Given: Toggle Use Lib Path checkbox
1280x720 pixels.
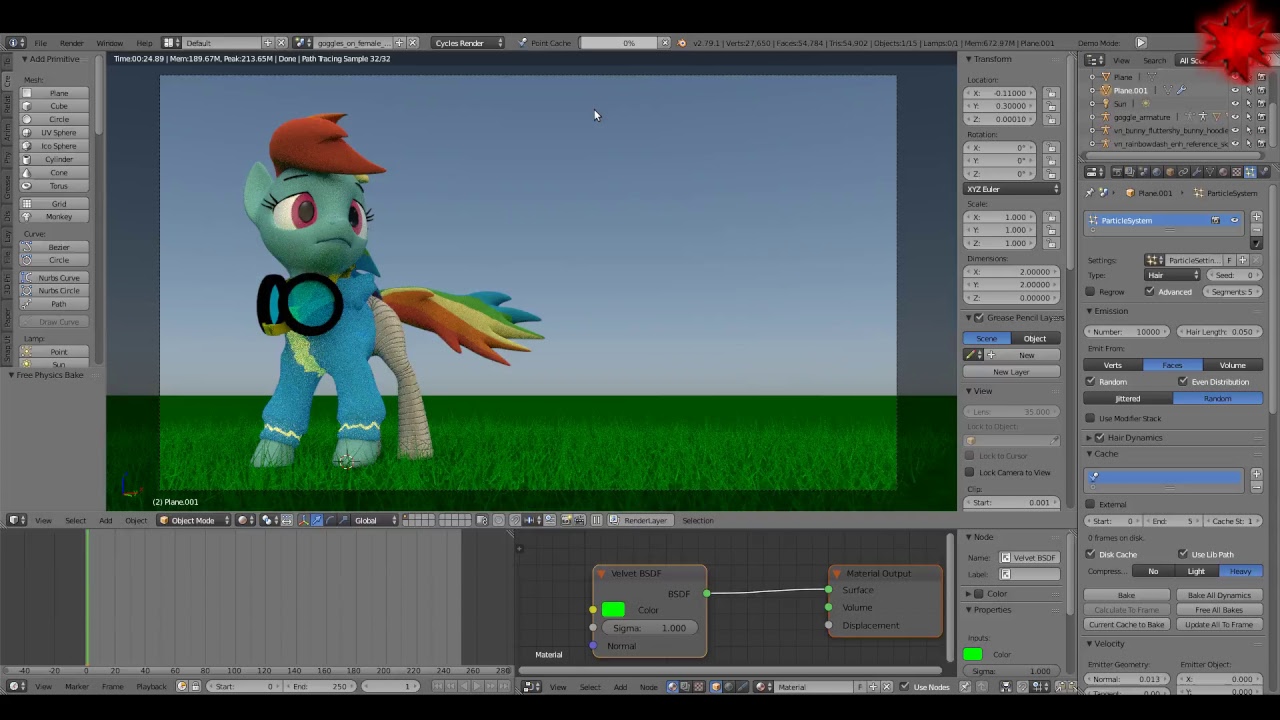Looking at the screenshot, I should [x=1183, y=554].
